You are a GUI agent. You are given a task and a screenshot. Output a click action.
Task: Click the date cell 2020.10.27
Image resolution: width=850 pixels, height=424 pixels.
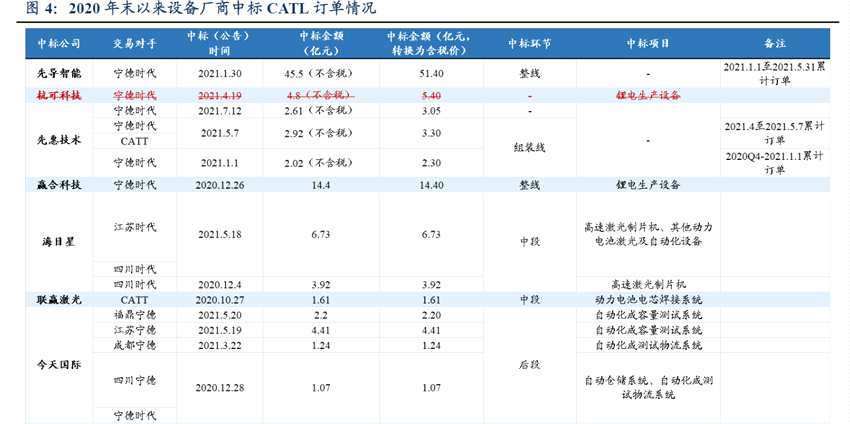(220, 299)
